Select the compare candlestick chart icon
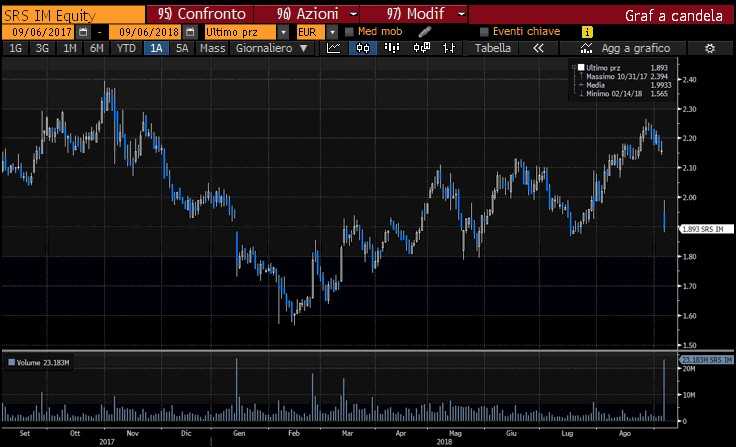Screen dimensions: 736x447 421,48
